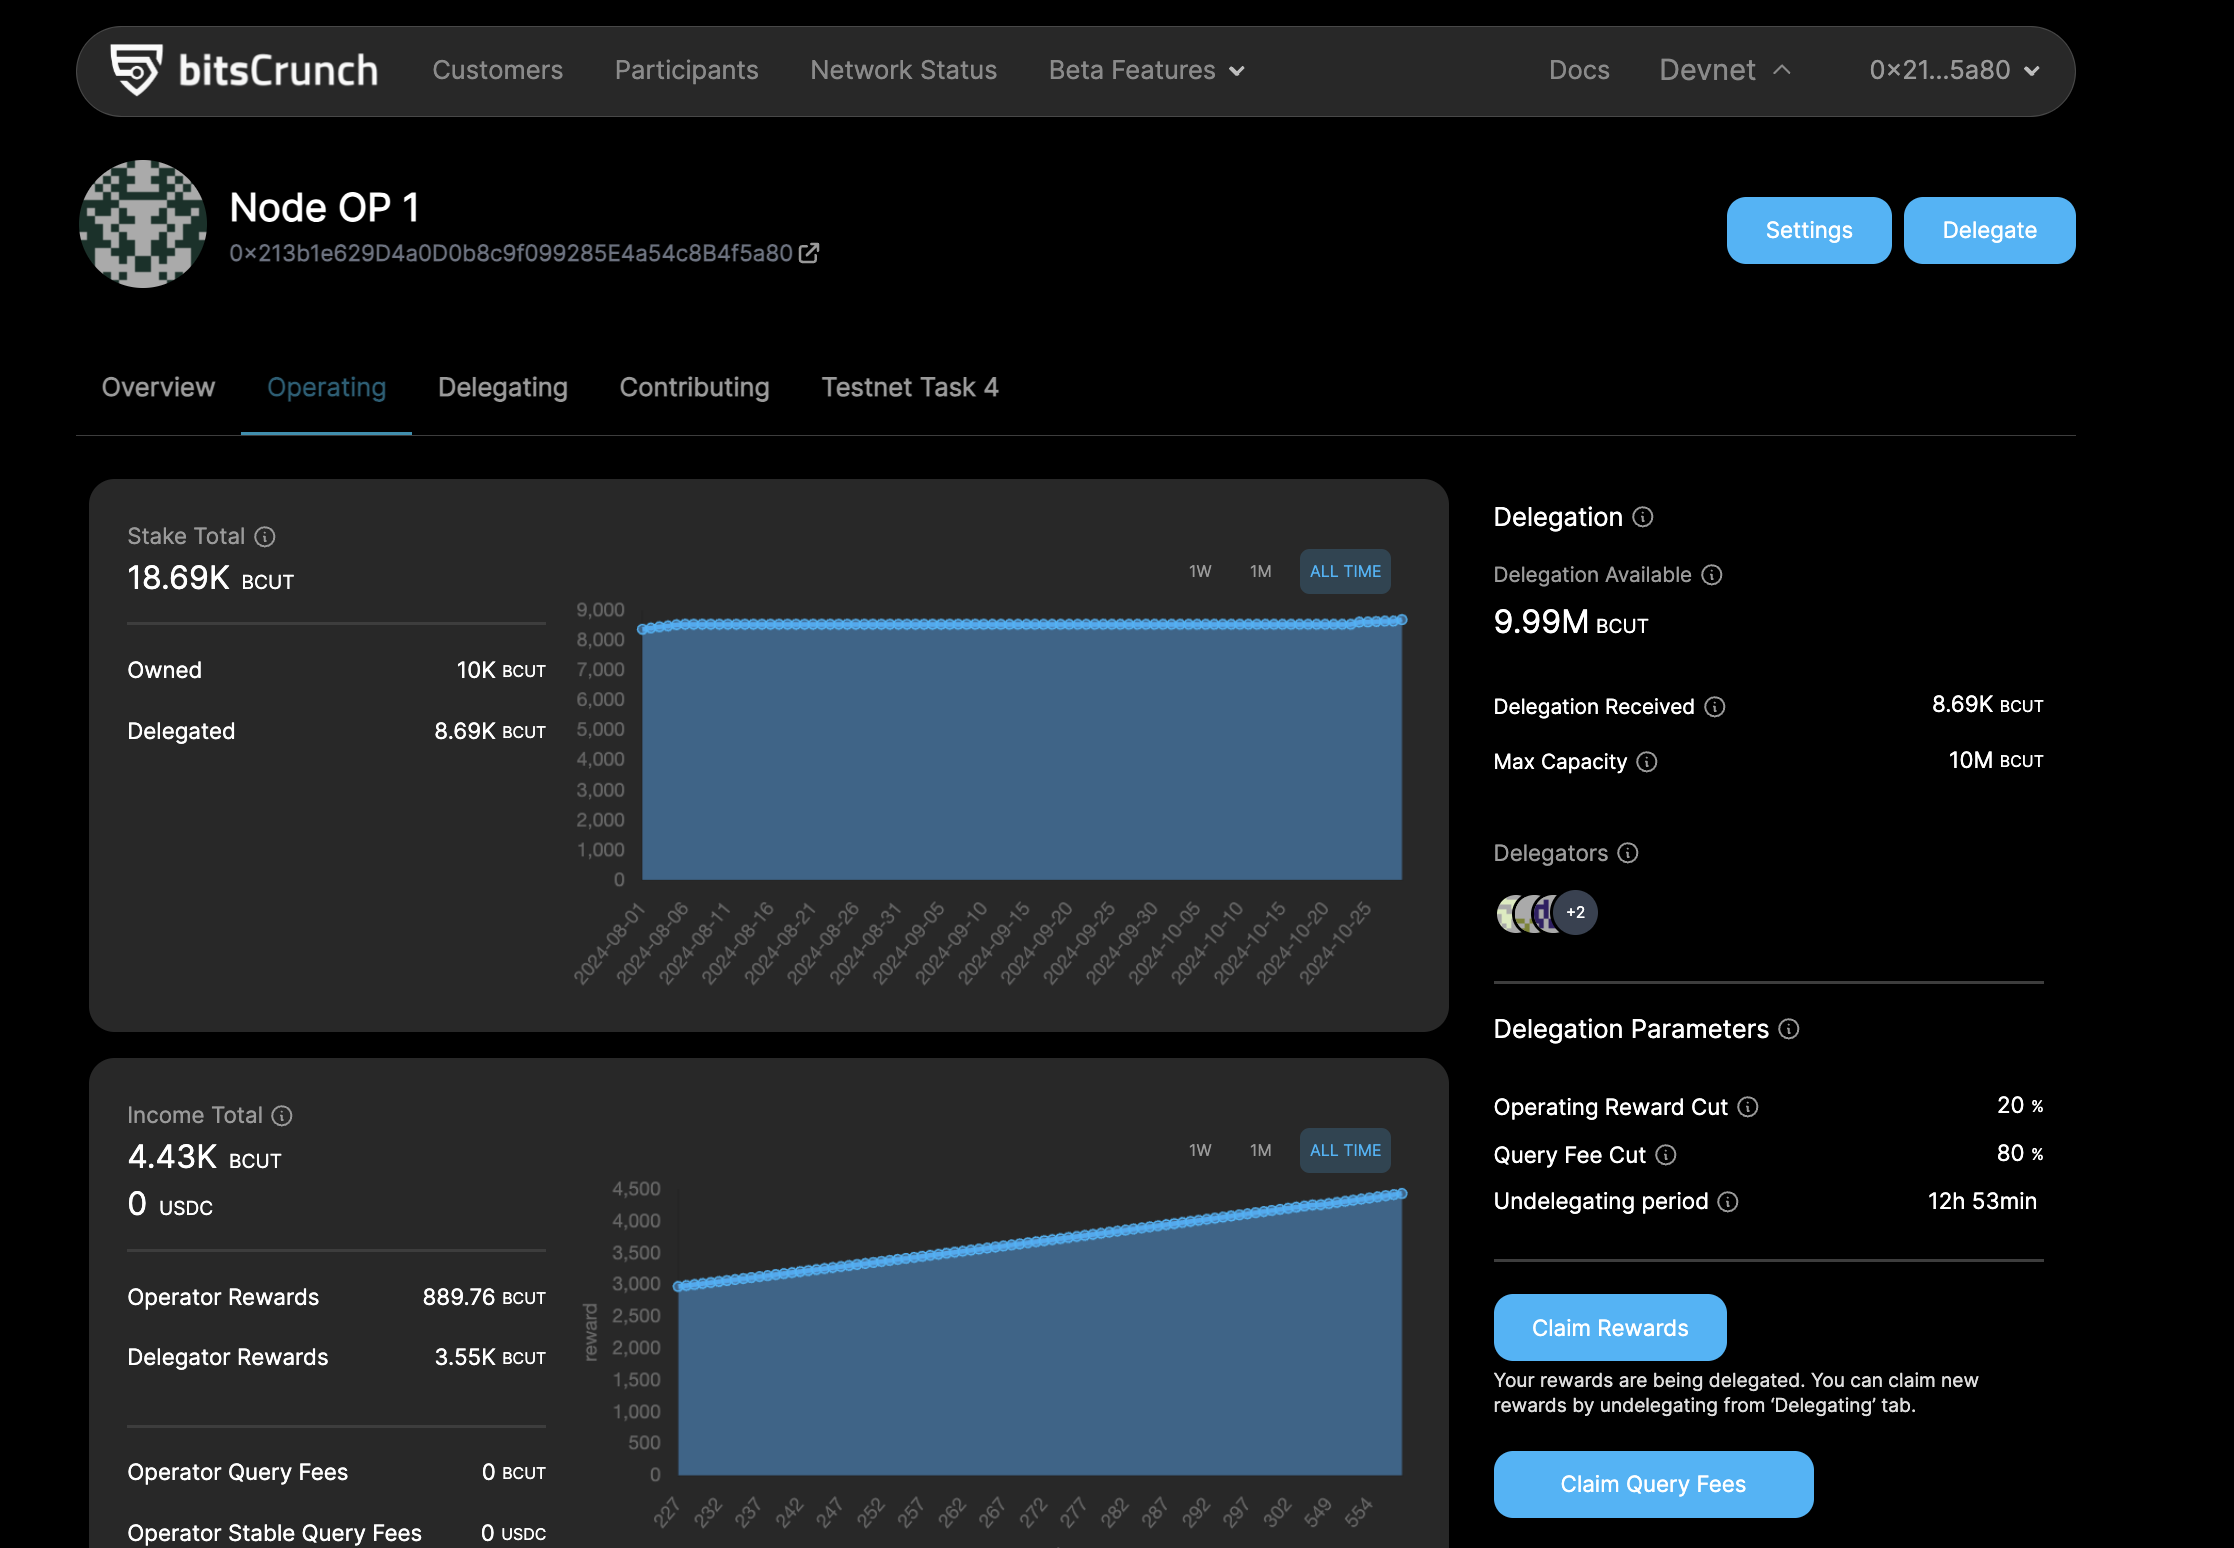Click the Max Capacity info icon
Screen dimensions: 2234x1548
coord(1647,762)
